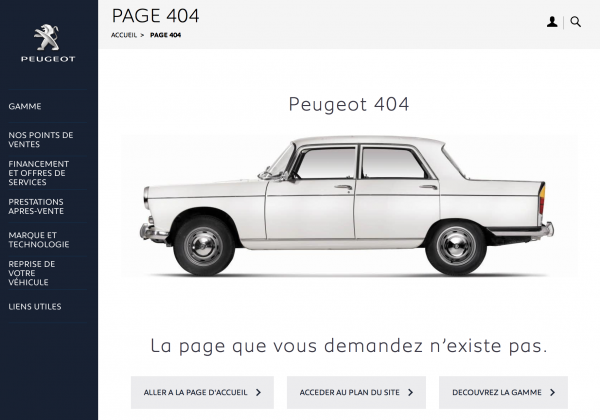Open the user account icon

(552, 22)
